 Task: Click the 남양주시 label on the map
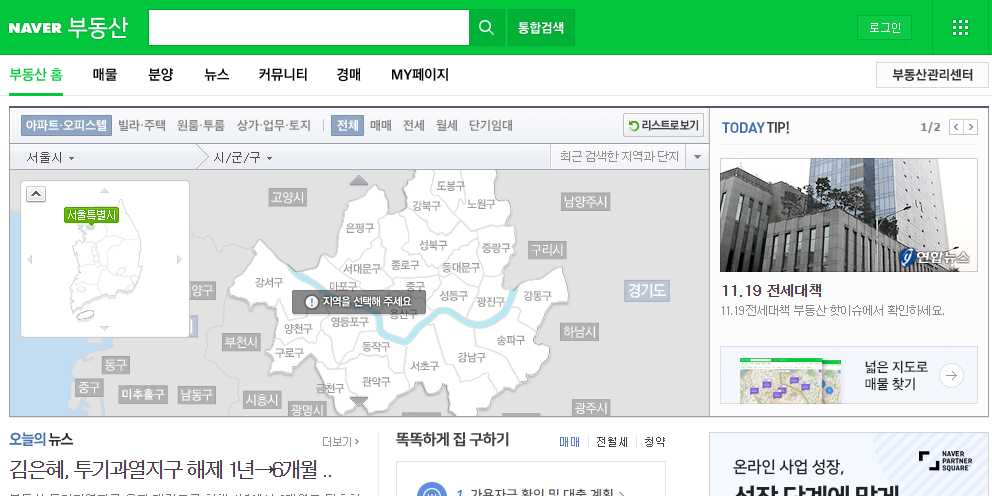(585, 202)
